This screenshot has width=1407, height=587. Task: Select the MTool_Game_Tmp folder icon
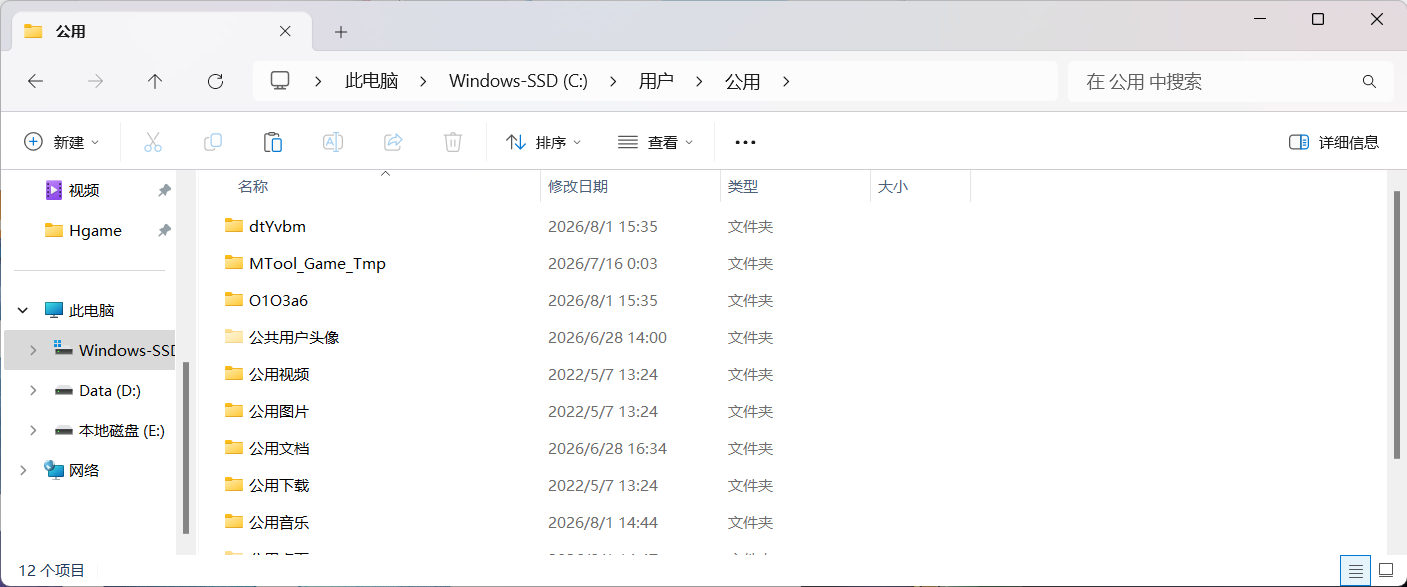(234, 263)
